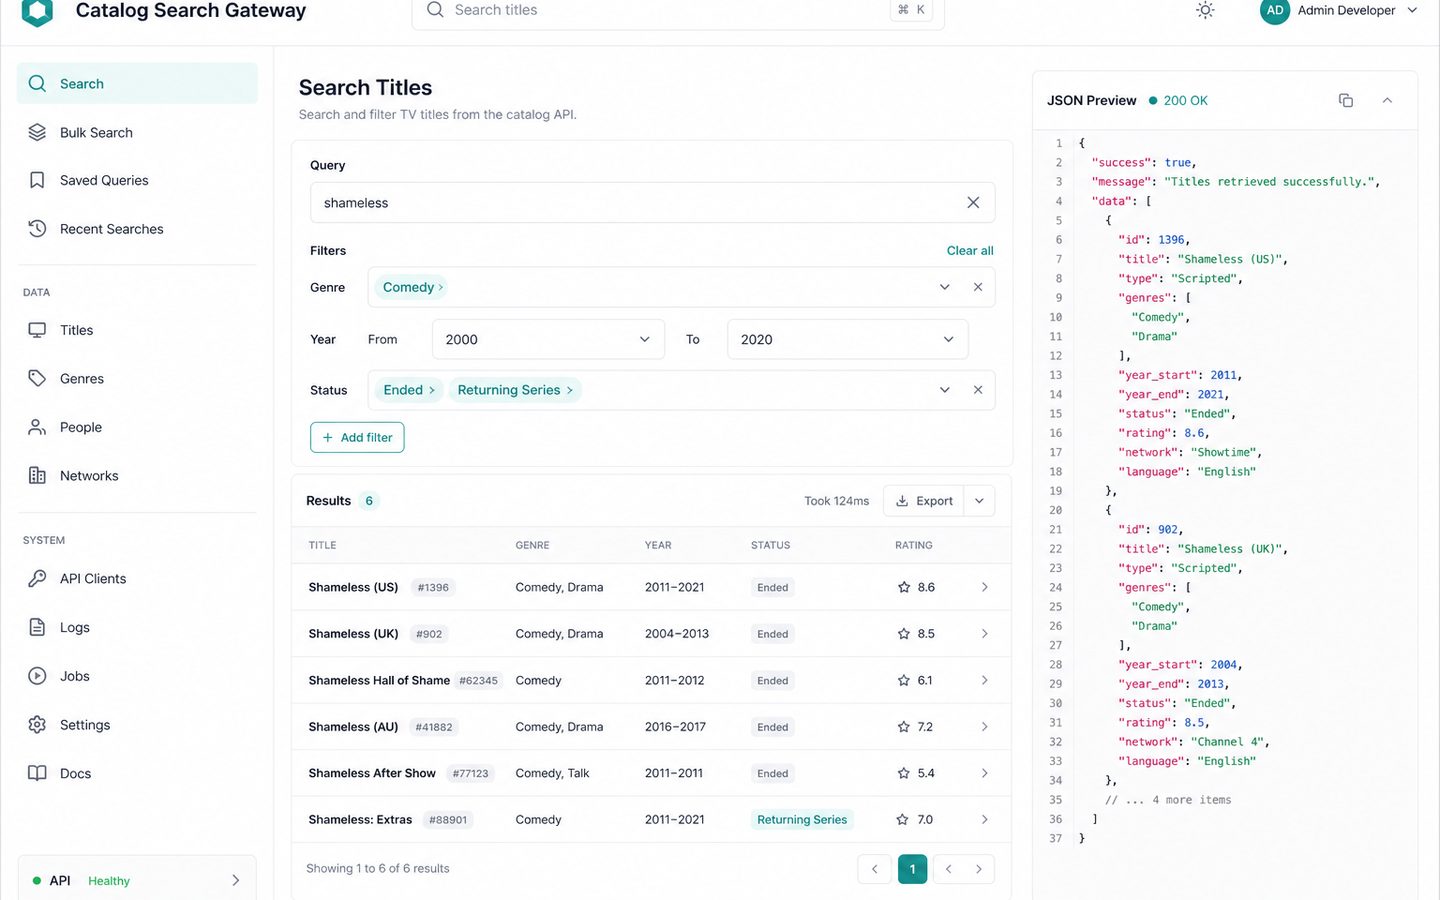1440x900 pixels.
Task: Click star icon rated 7.0
Action: click(x=904, y=819)
